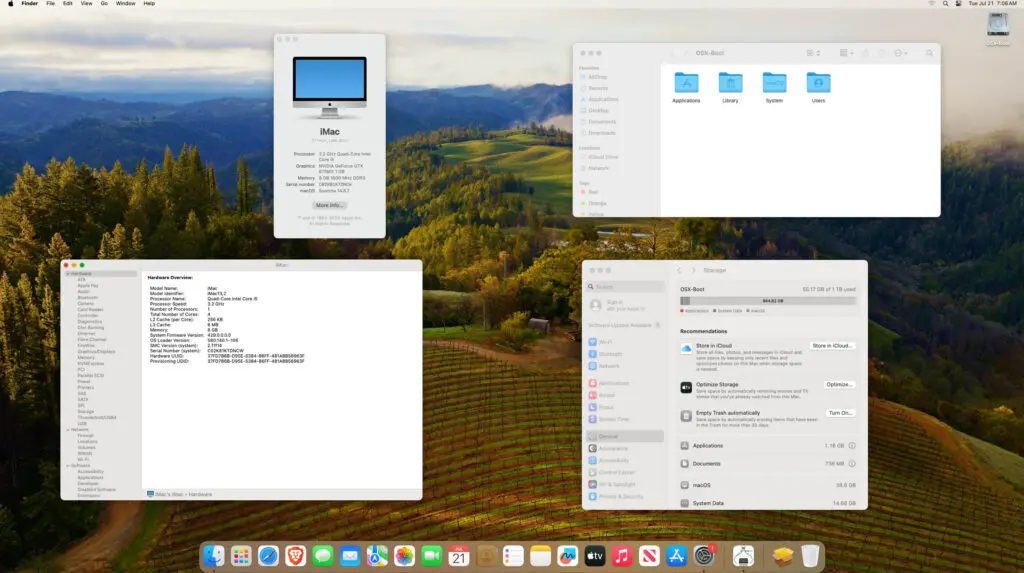Open Notes from the Dock
The image size is (1024, 573).
click(x=540, y=556)
